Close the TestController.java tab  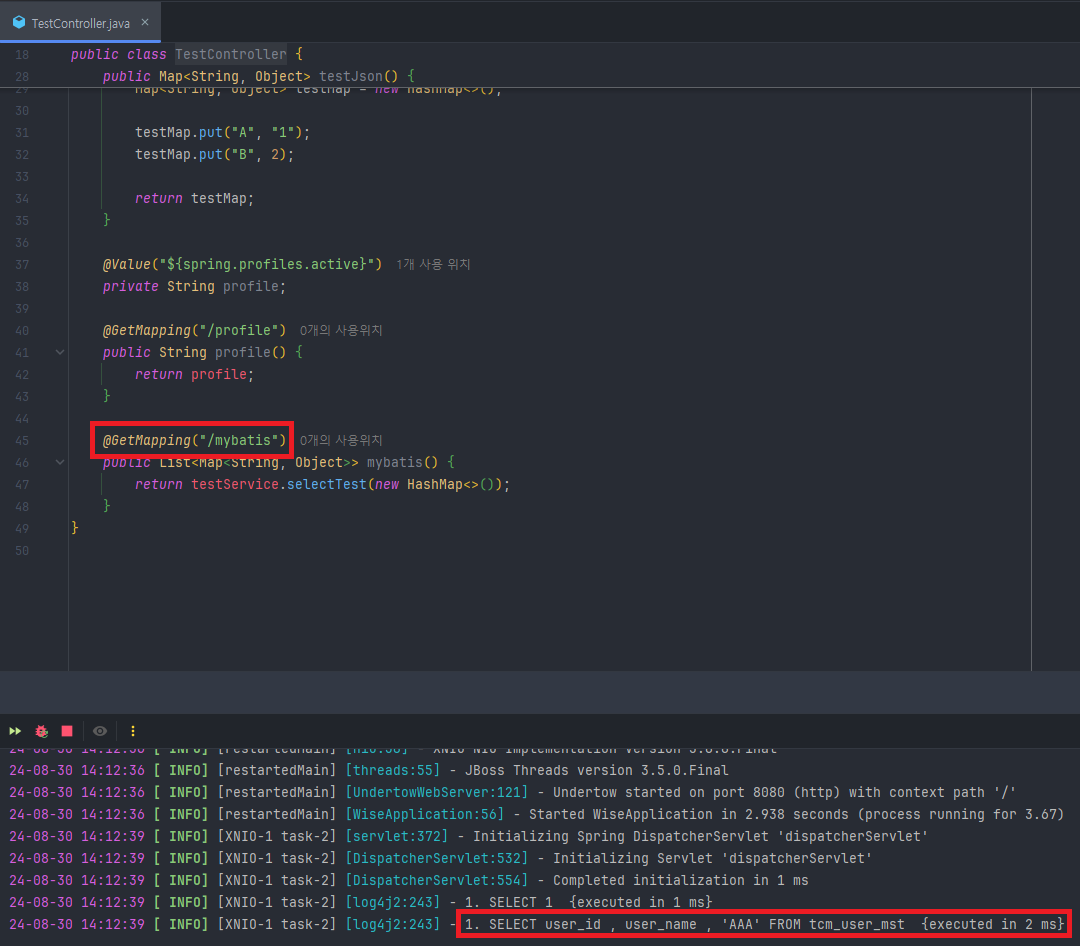pos(145,22)
